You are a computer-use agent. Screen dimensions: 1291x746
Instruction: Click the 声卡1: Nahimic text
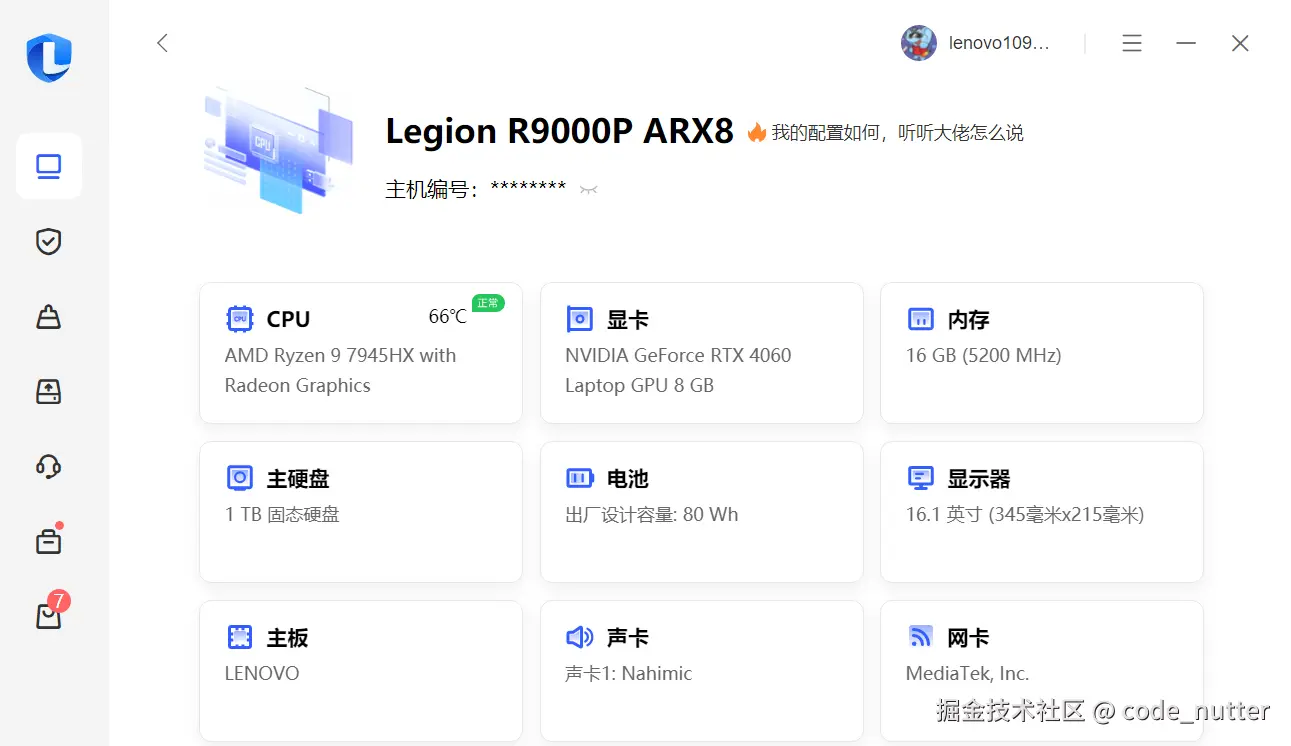coord(628,673)
